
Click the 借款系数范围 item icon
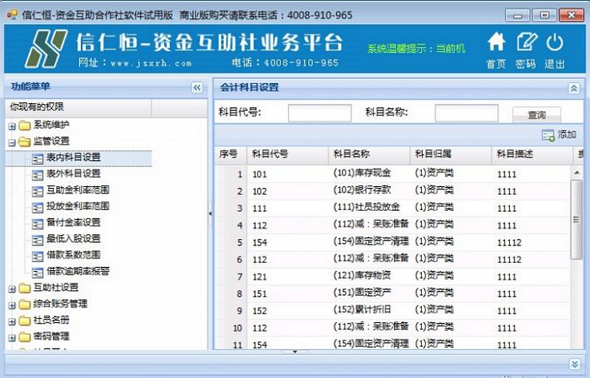click(38, 256)
